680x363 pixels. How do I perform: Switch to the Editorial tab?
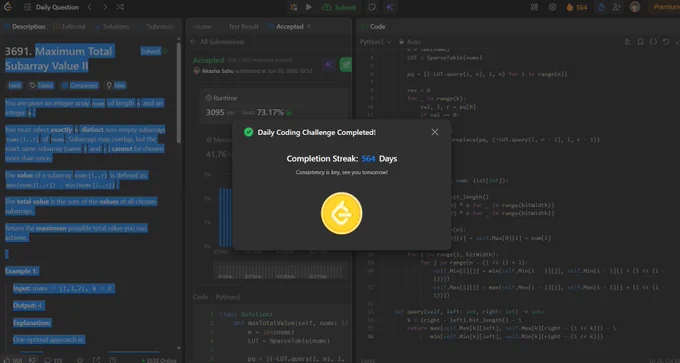[69, 26]
